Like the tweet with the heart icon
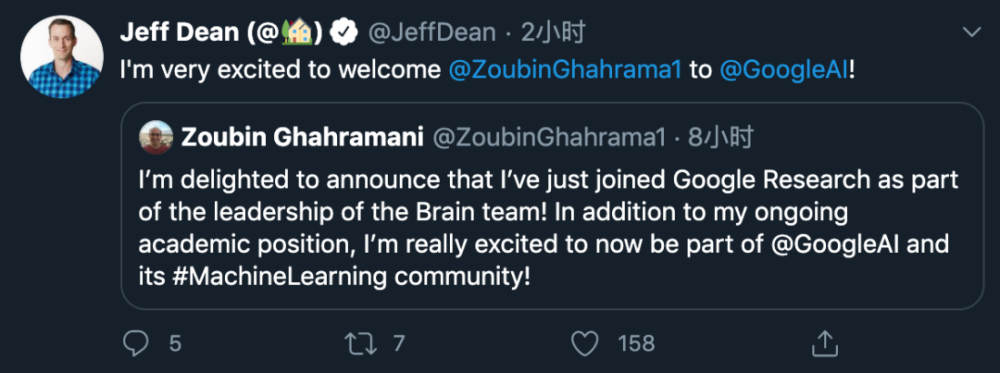 [x=584, y=344]
